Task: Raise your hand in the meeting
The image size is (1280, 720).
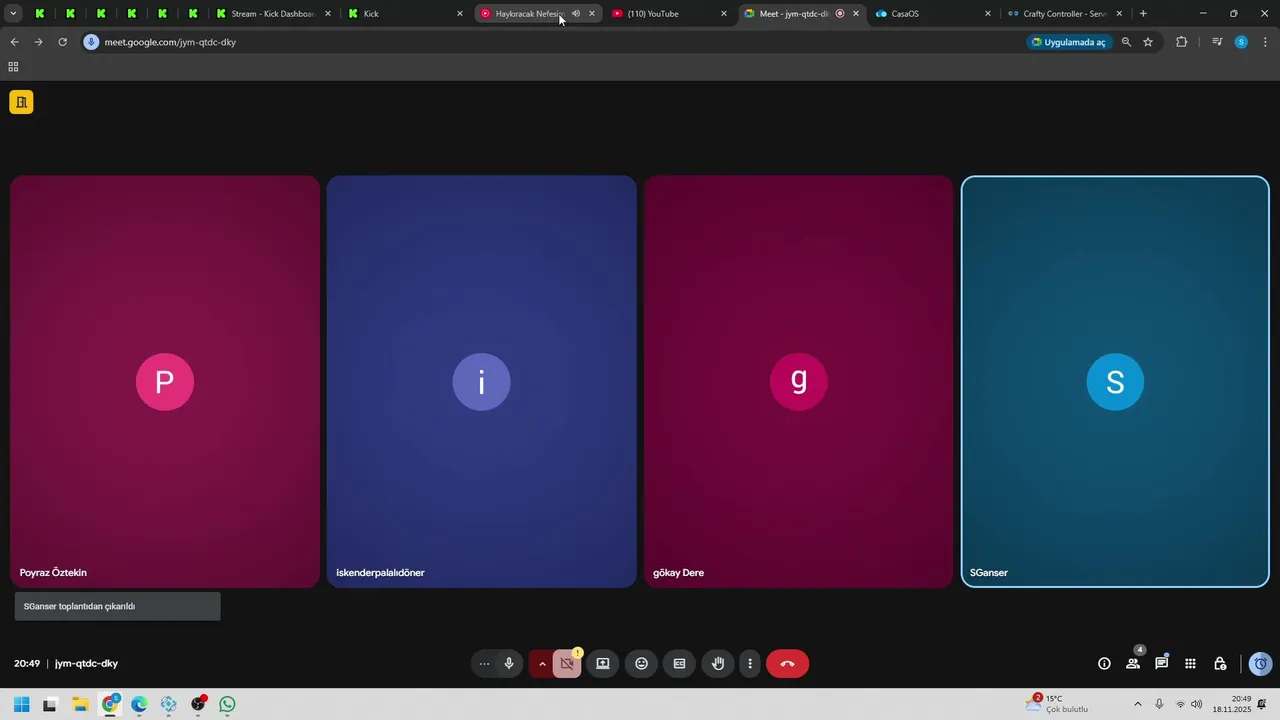Action: [718, 664]
